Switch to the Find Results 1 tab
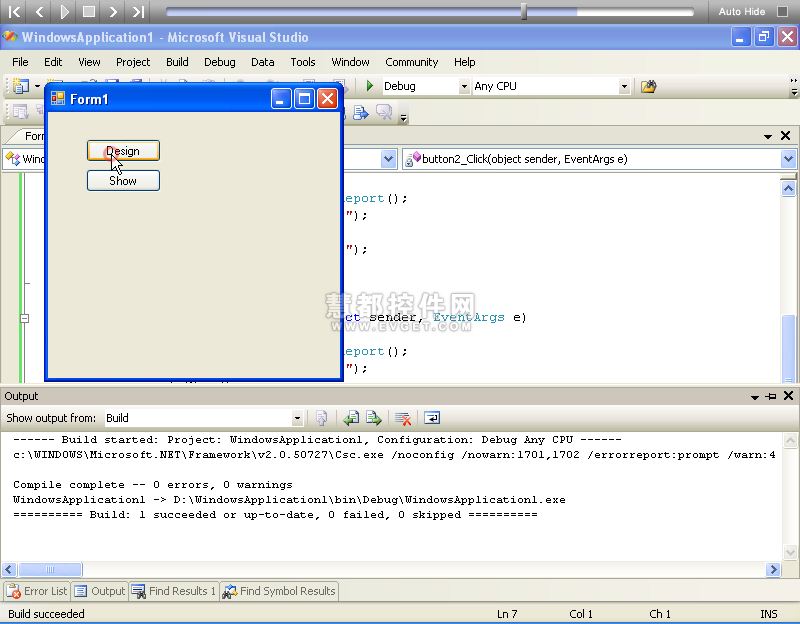Screen dimensions: 800x624 [174, 591]
